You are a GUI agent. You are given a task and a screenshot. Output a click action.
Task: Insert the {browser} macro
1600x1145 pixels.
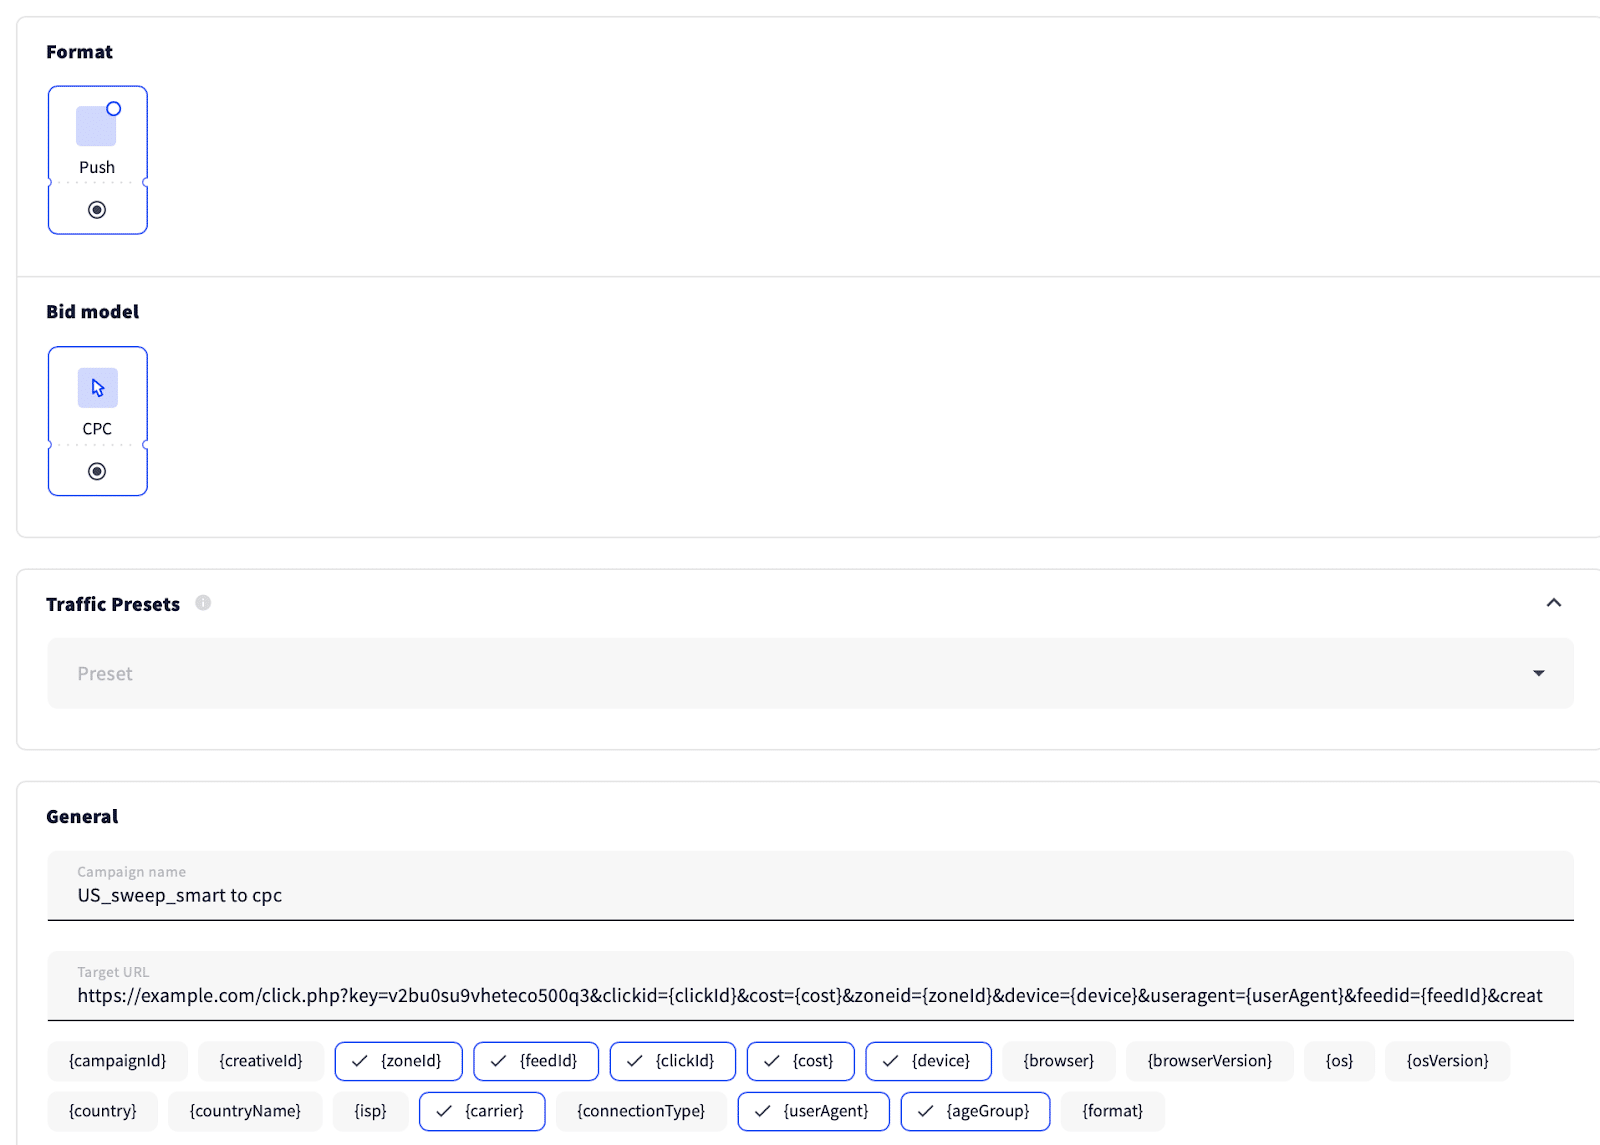click(1058, 1061)
